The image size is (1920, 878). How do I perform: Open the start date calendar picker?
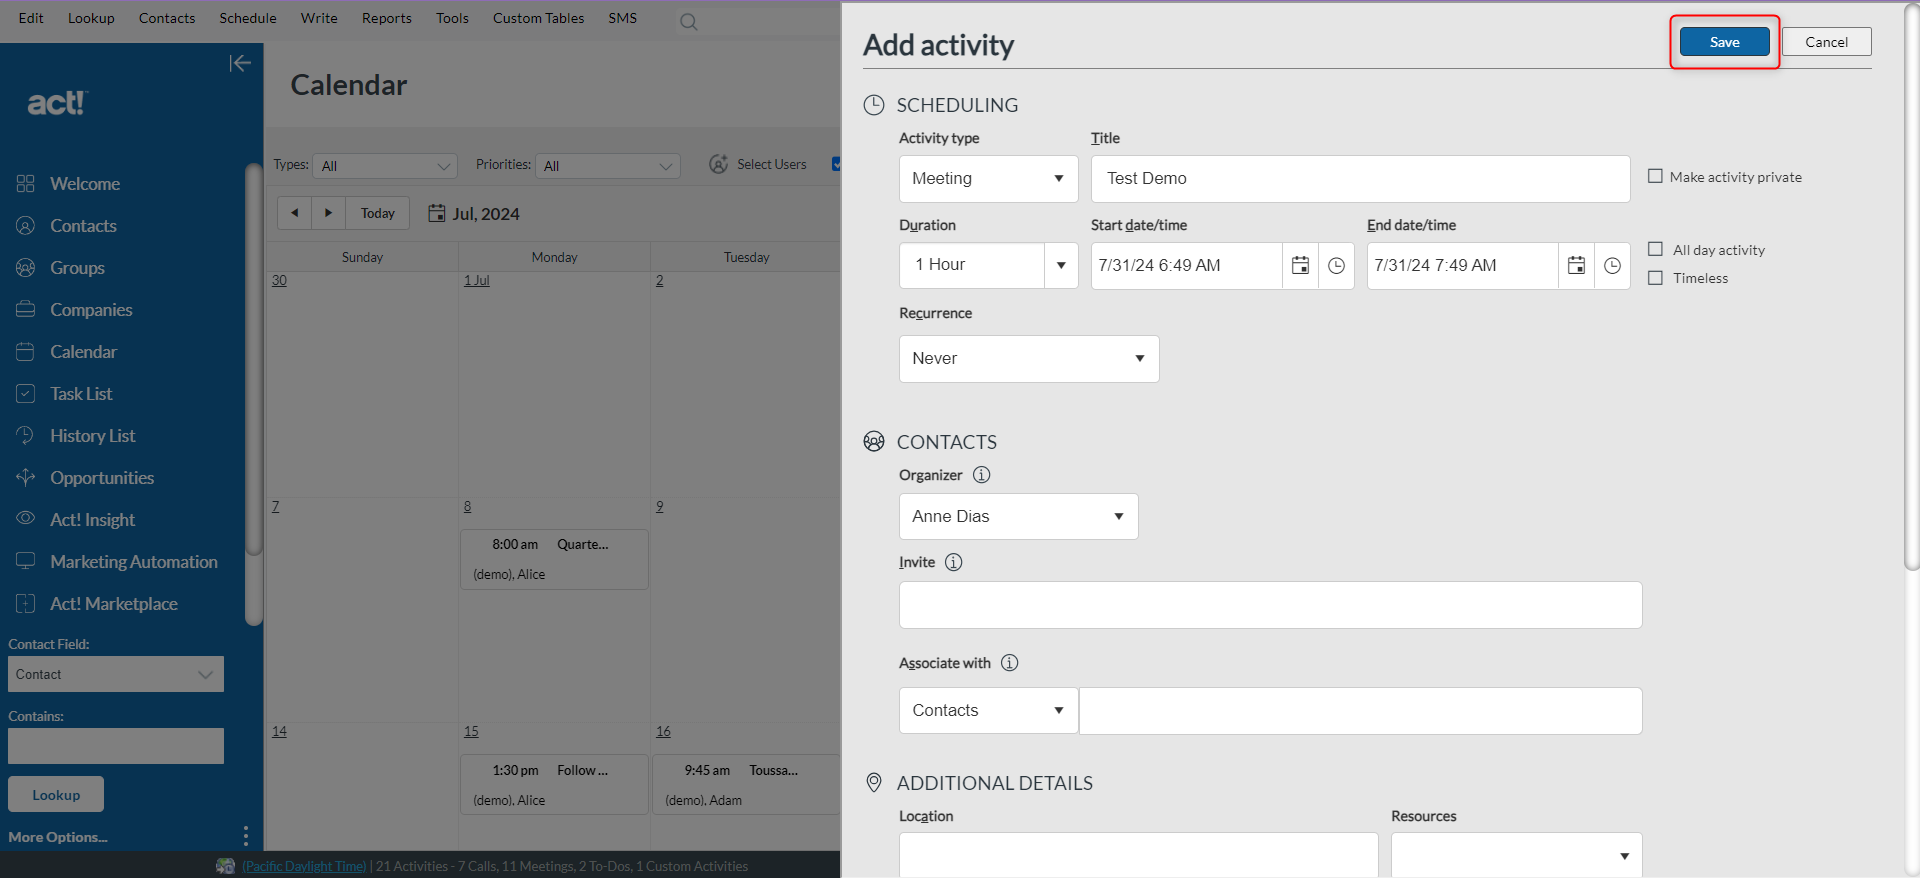click(x=1300, y=266)
